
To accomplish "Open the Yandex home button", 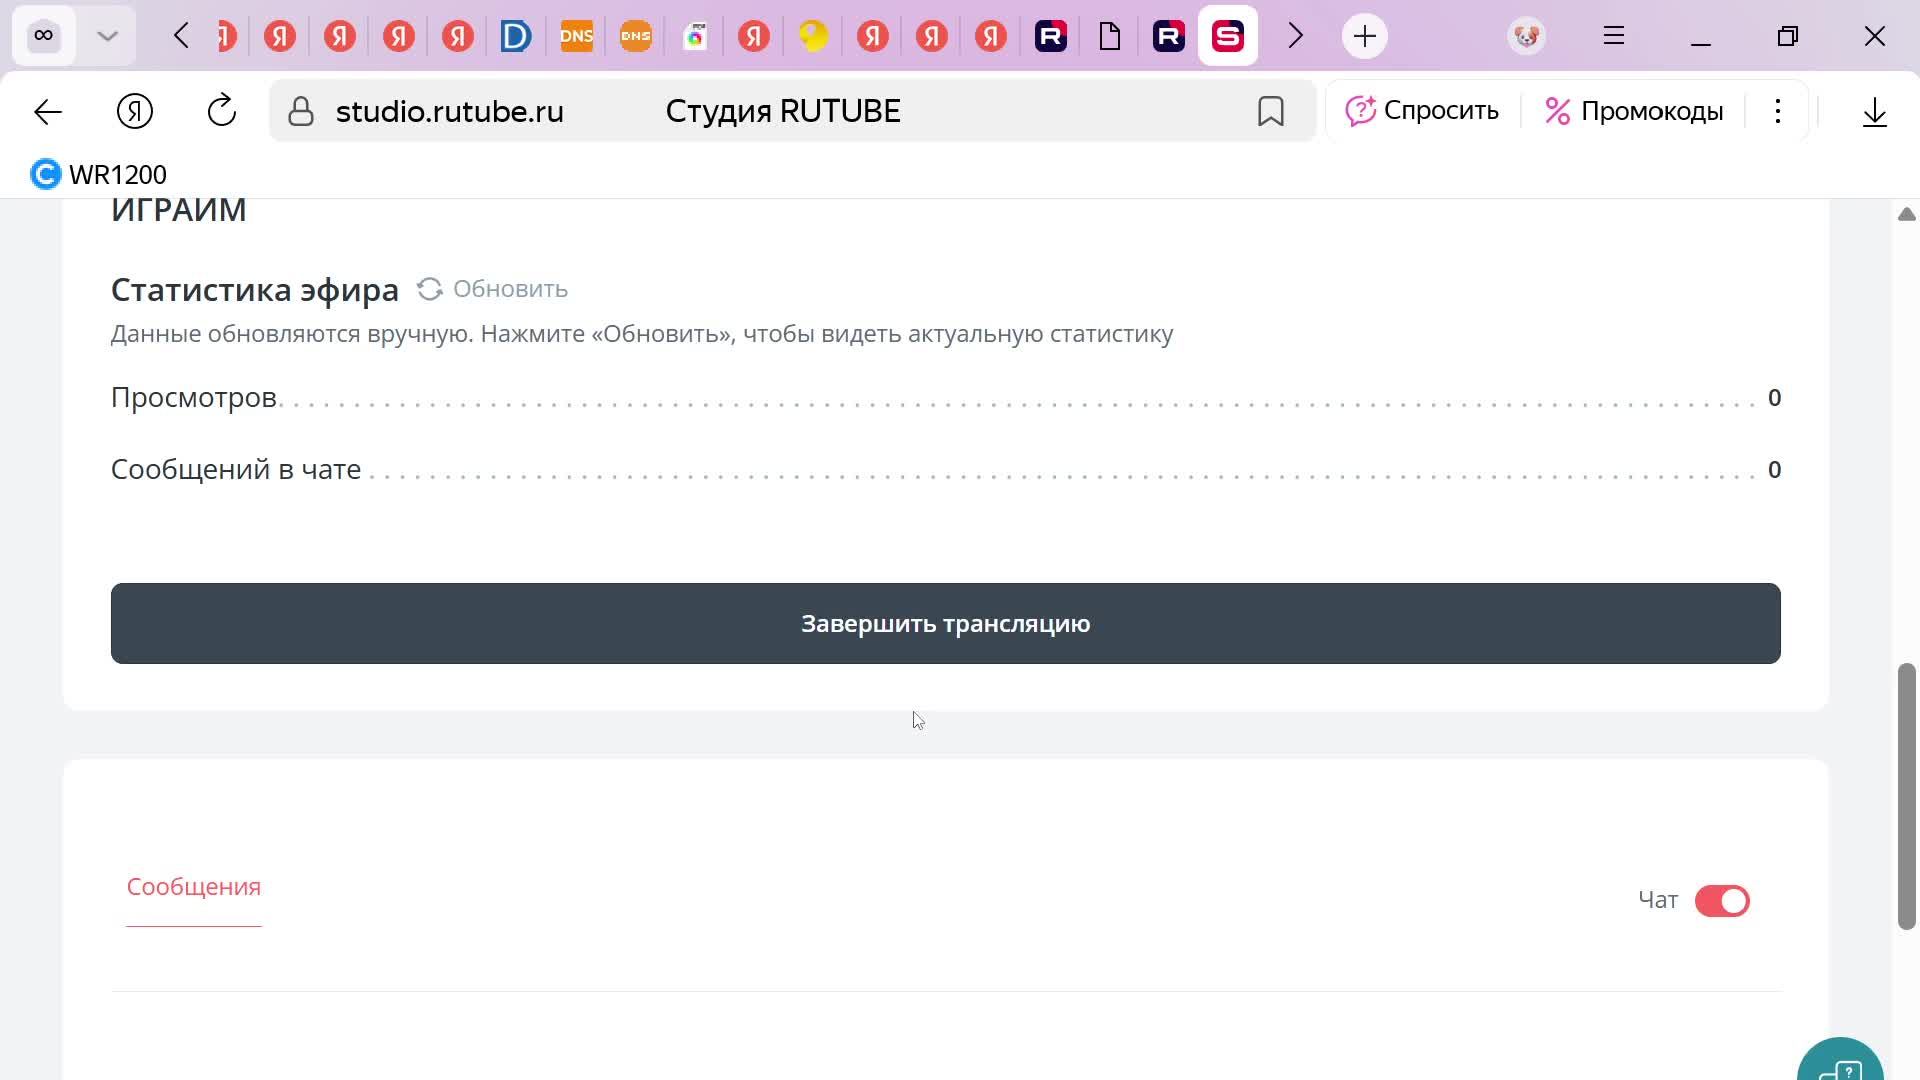I will click(135, 111).
